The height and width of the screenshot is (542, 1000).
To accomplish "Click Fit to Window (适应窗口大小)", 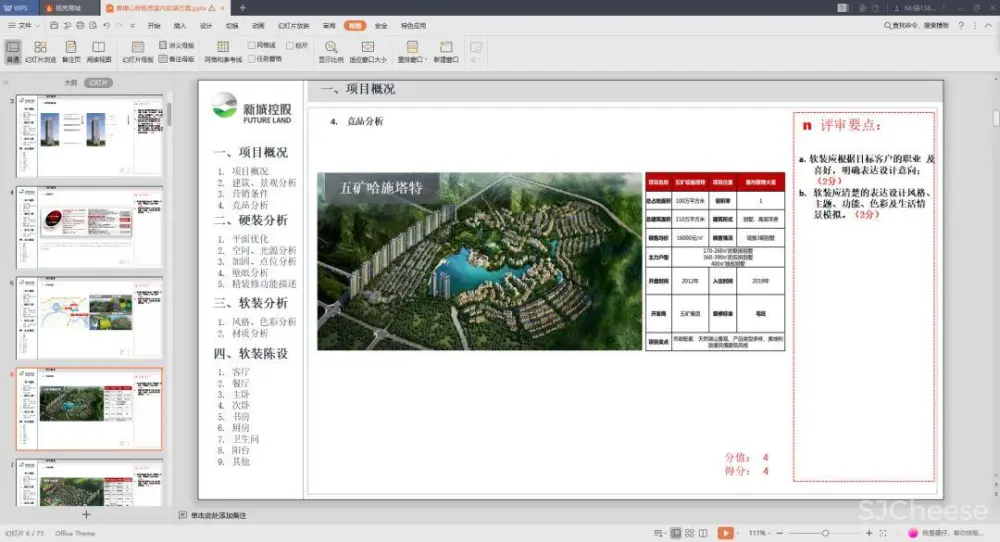I will (x=368, y=51).
